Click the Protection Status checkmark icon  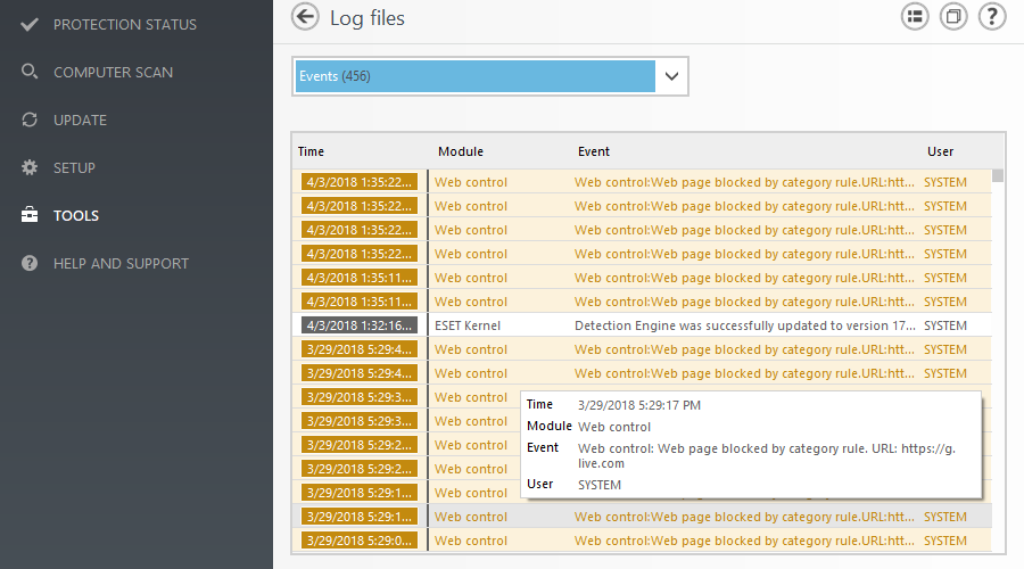(30, 24)
